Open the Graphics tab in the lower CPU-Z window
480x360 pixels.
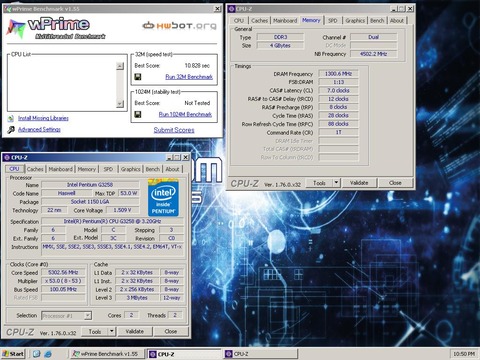[x=130, y=169]
